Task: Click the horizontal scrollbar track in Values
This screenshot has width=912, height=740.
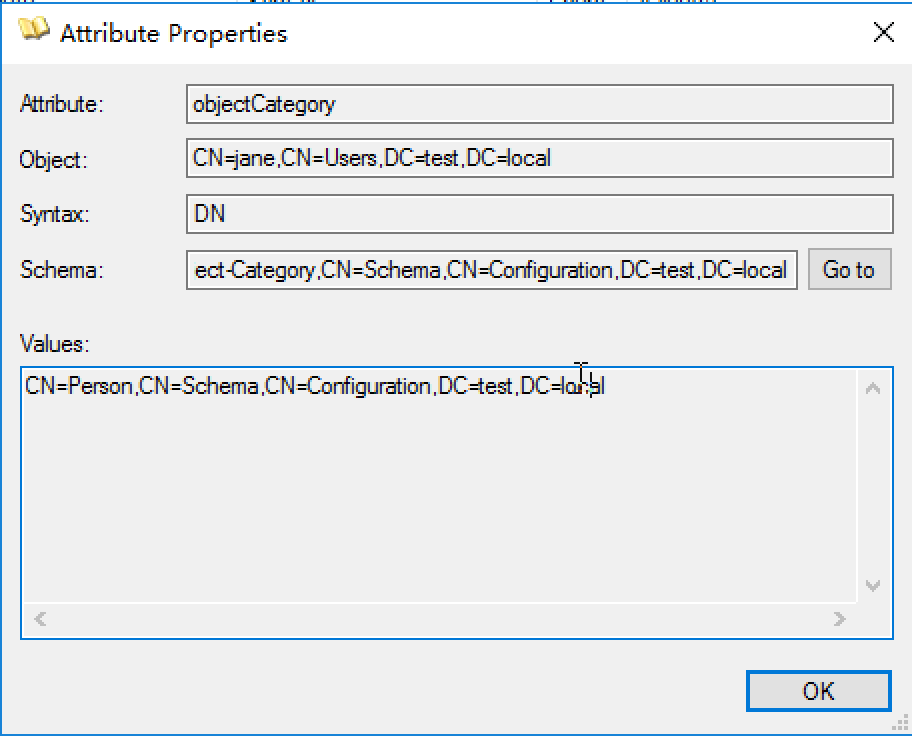Action: click(440, 620)
